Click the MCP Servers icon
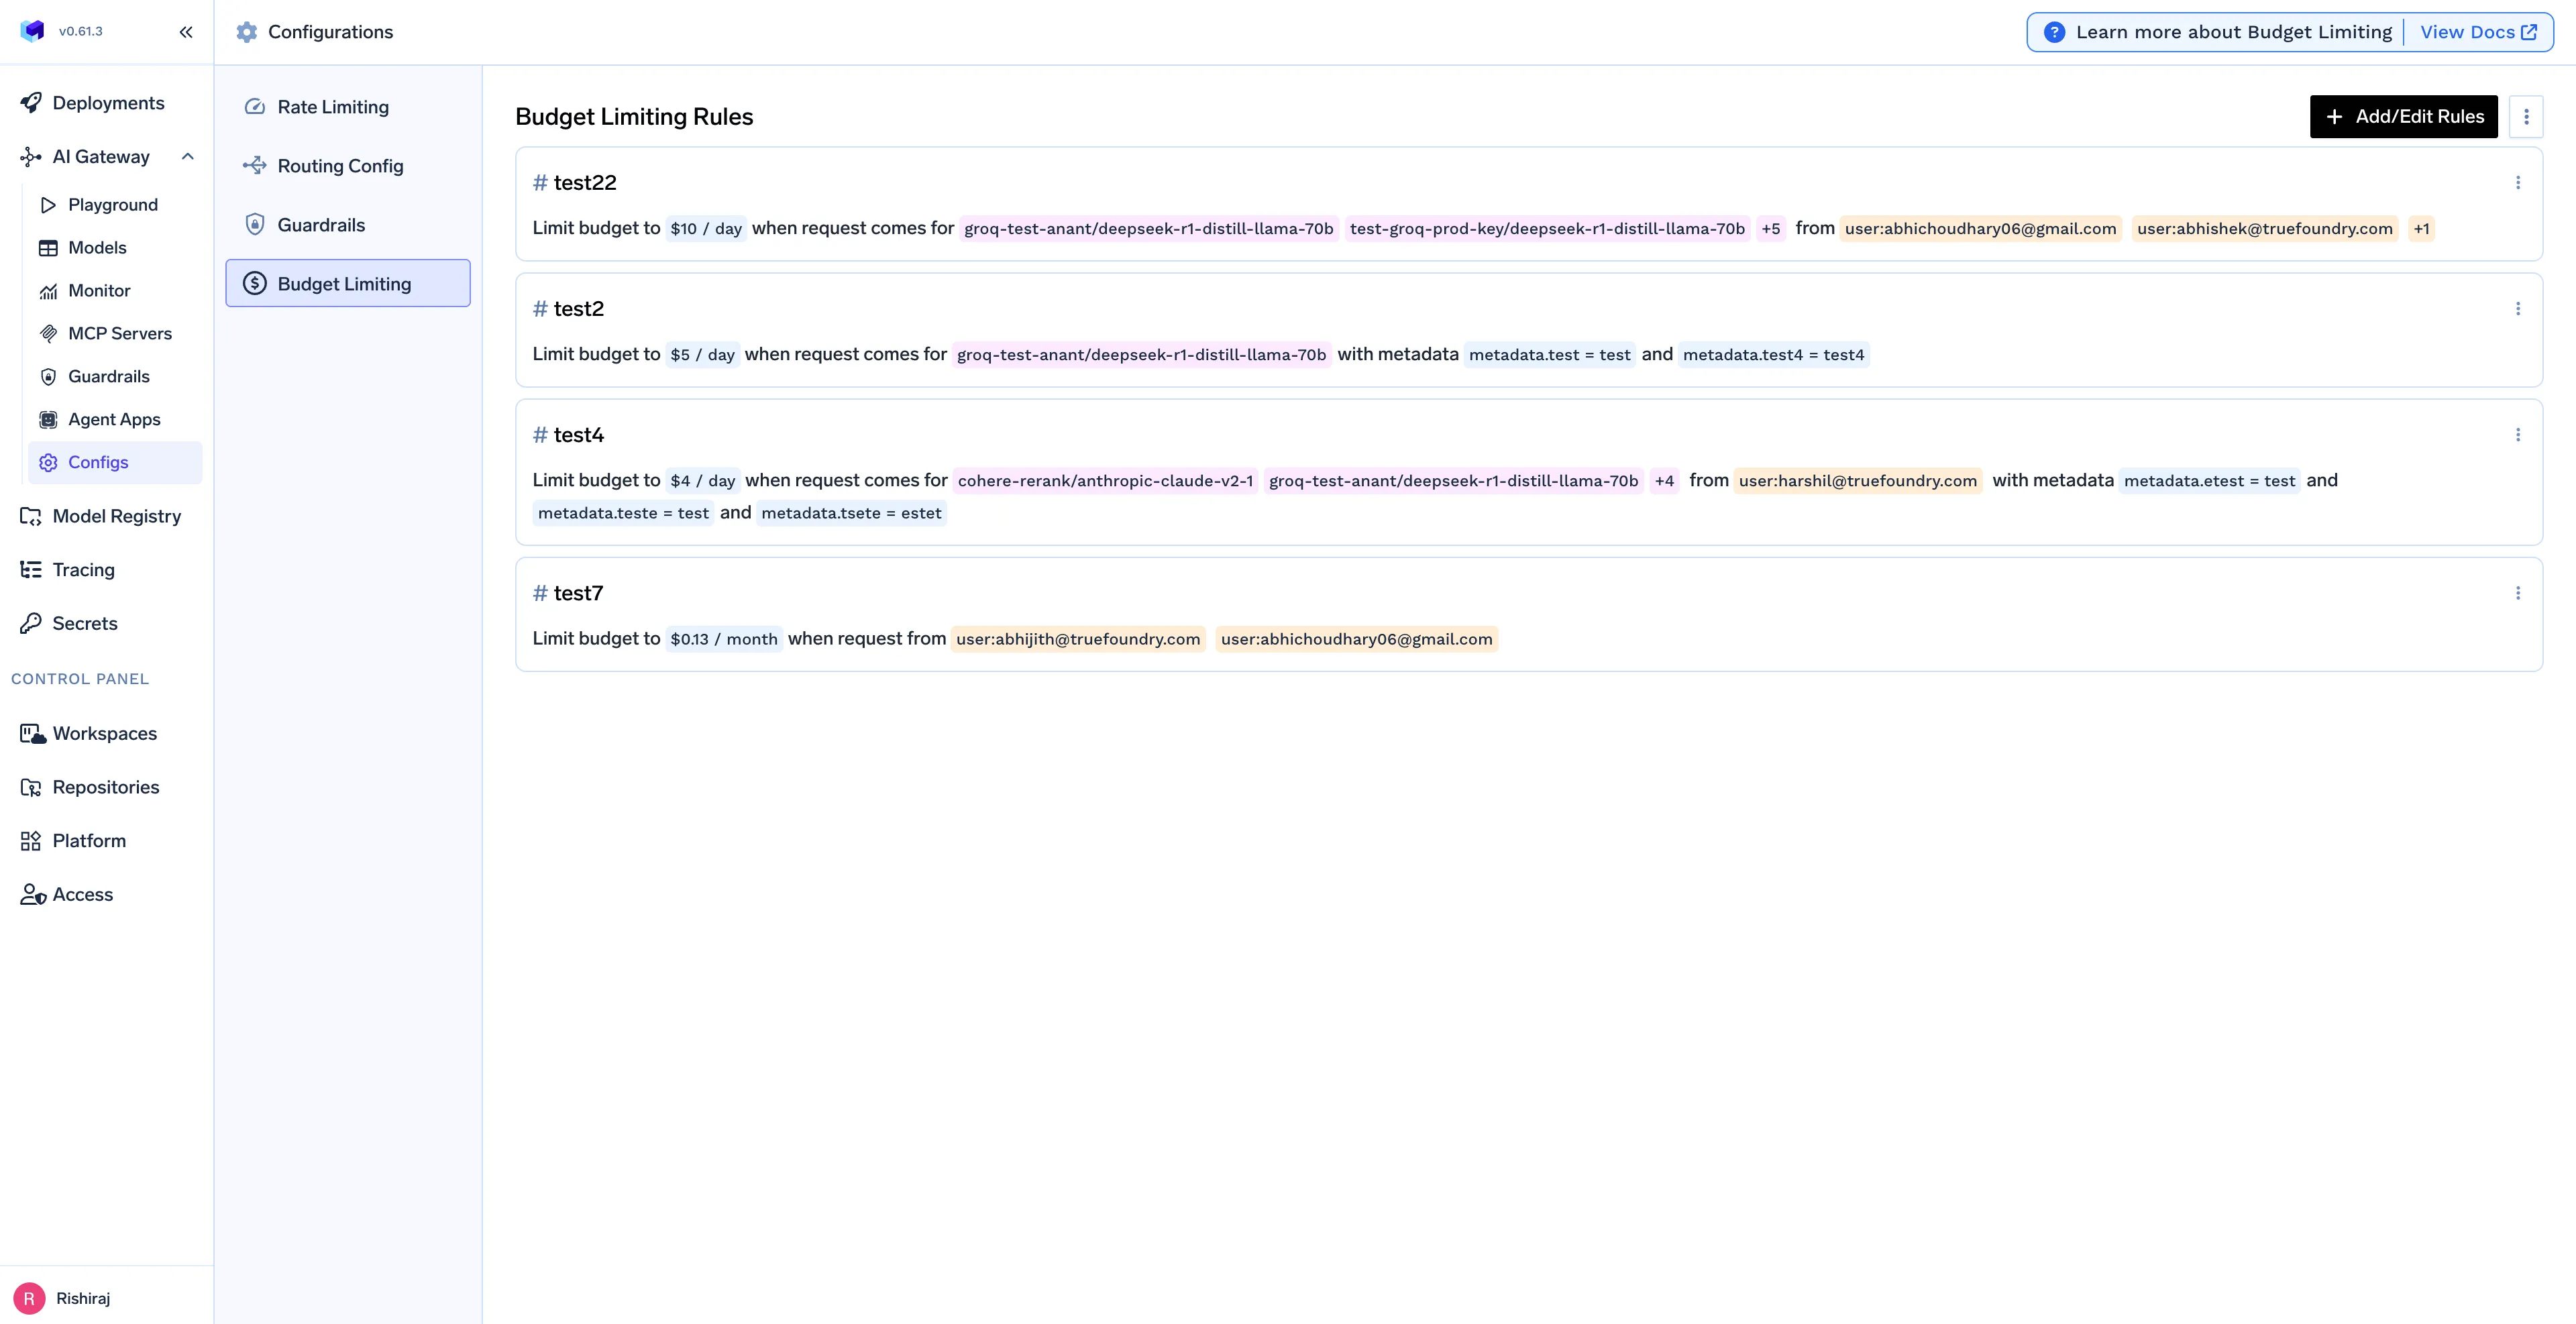Viewport: 2576px width, 1324px height. point(48,334)
